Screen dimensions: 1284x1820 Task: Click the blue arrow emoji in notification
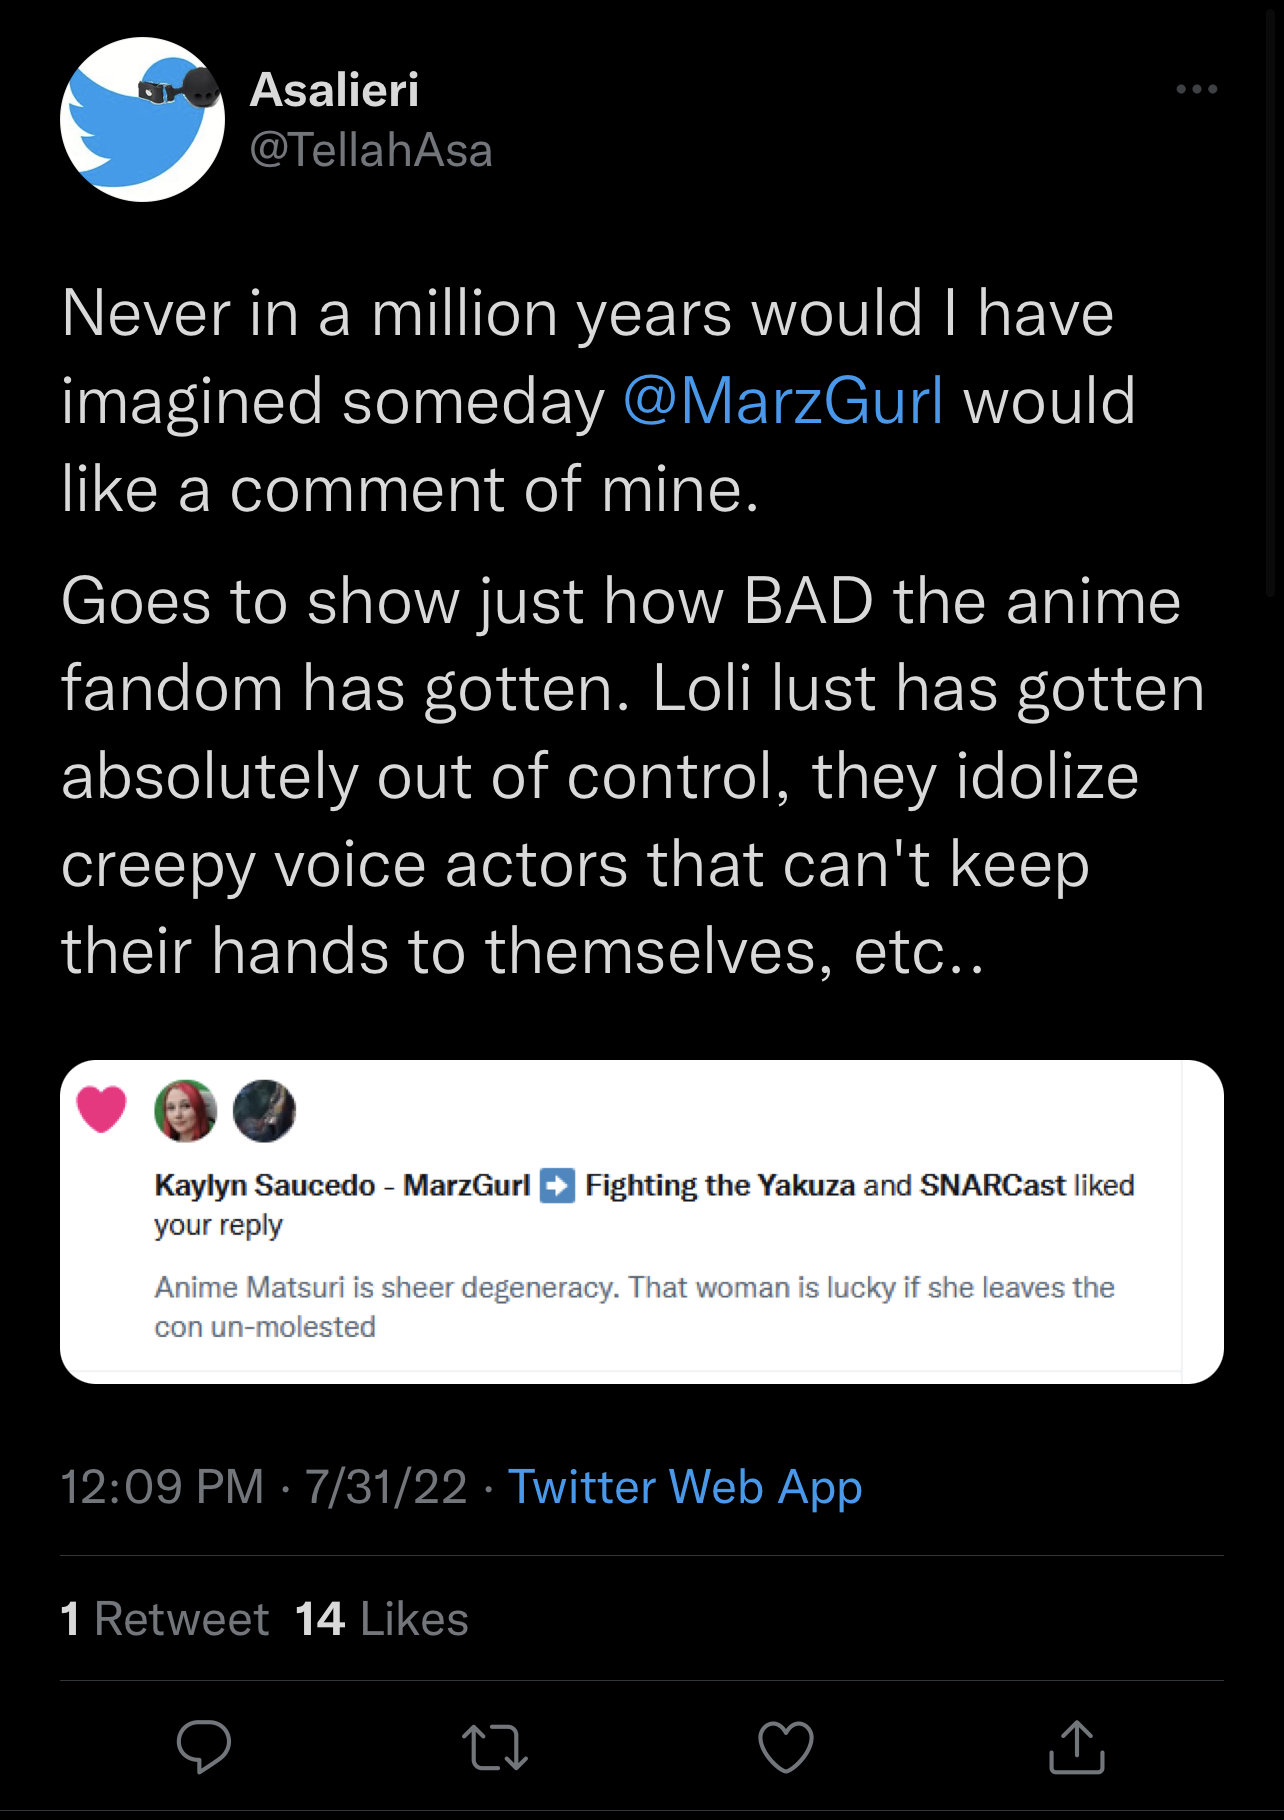(557, 1185)
